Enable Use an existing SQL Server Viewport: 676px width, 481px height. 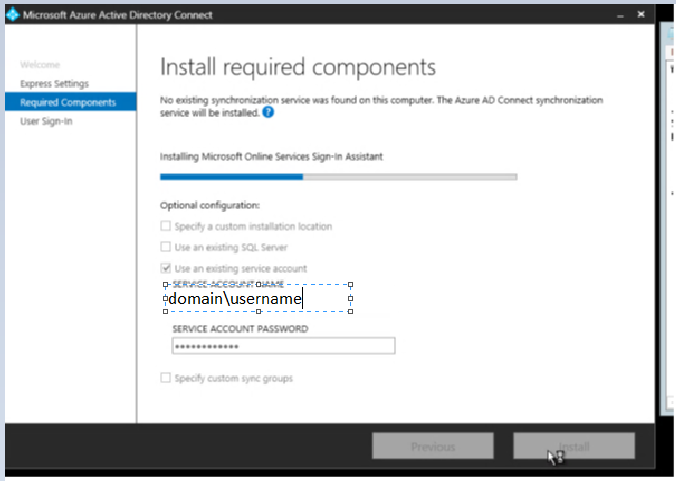(166, 247)
